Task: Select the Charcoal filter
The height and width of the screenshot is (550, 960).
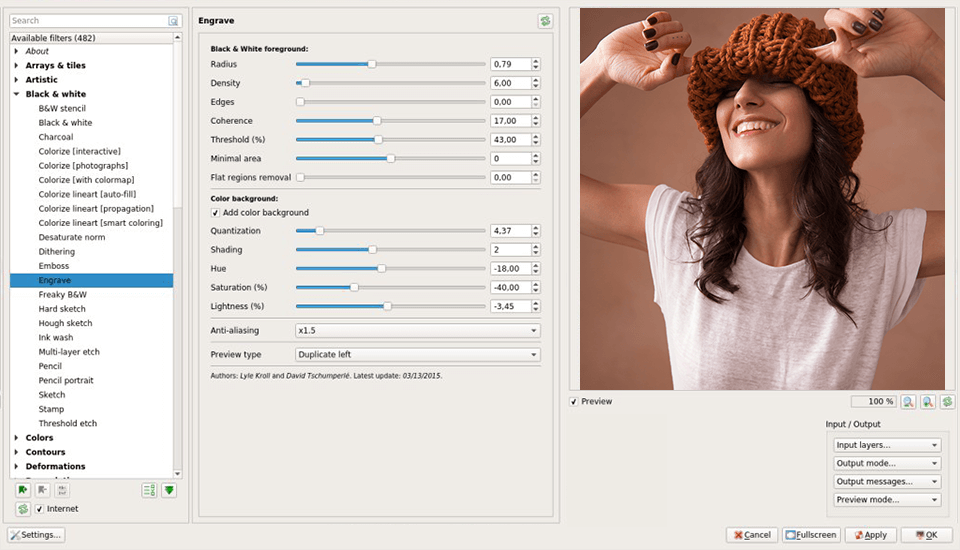Action: (56, 137)
